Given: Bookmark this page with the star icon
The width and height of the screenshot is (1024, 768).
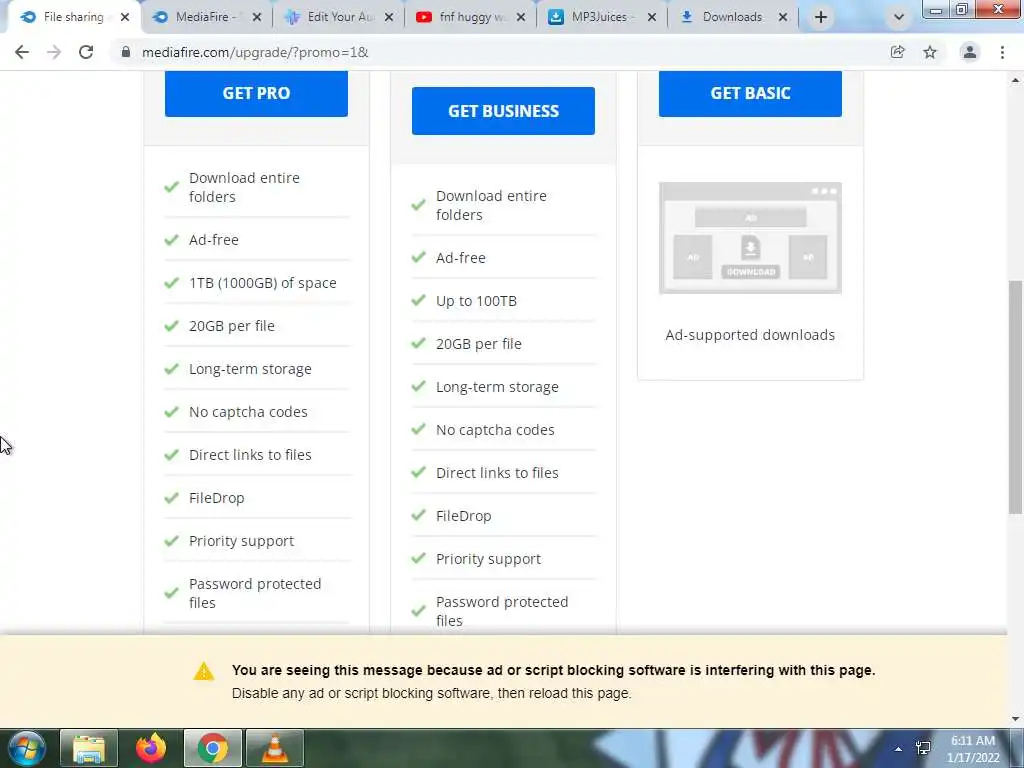Looking at the screenshot, I should click(930, 52).
